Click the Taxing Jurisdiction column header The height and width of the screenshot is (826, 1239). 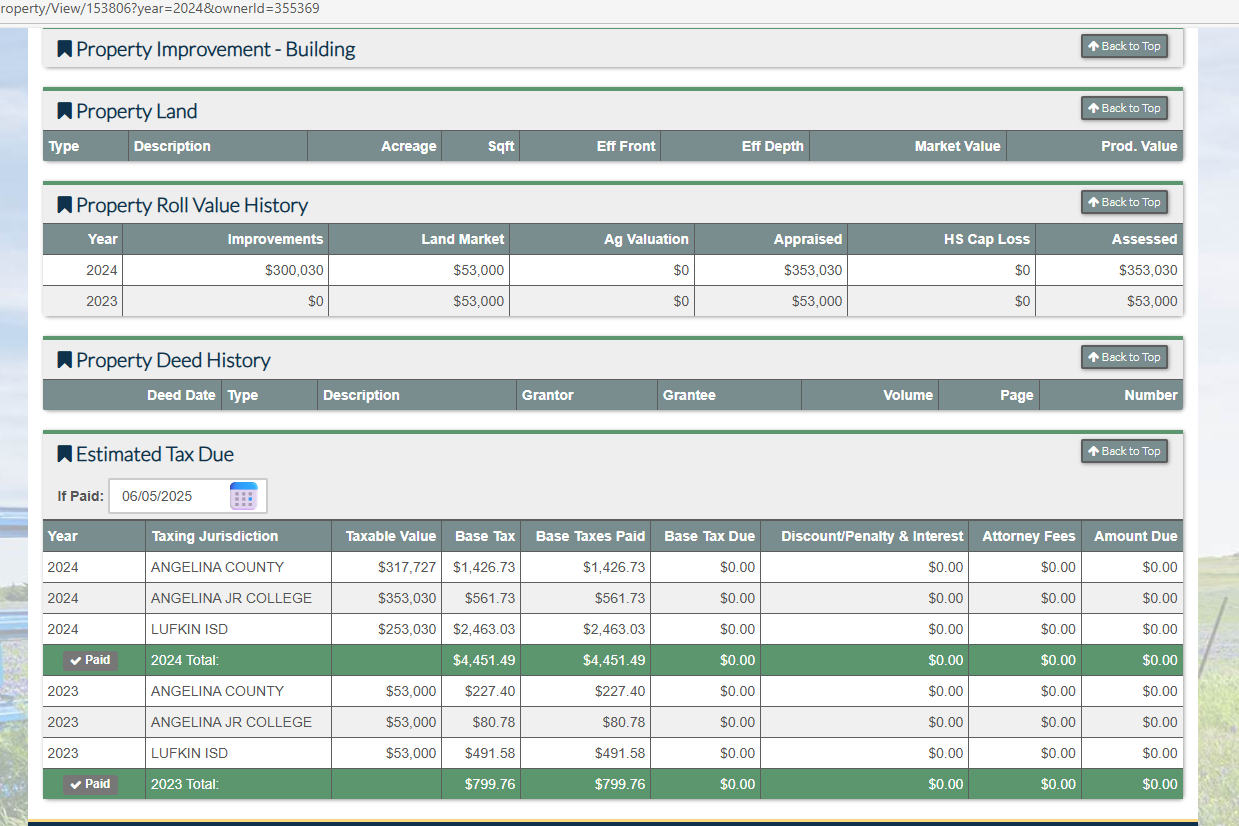point(214,536)
